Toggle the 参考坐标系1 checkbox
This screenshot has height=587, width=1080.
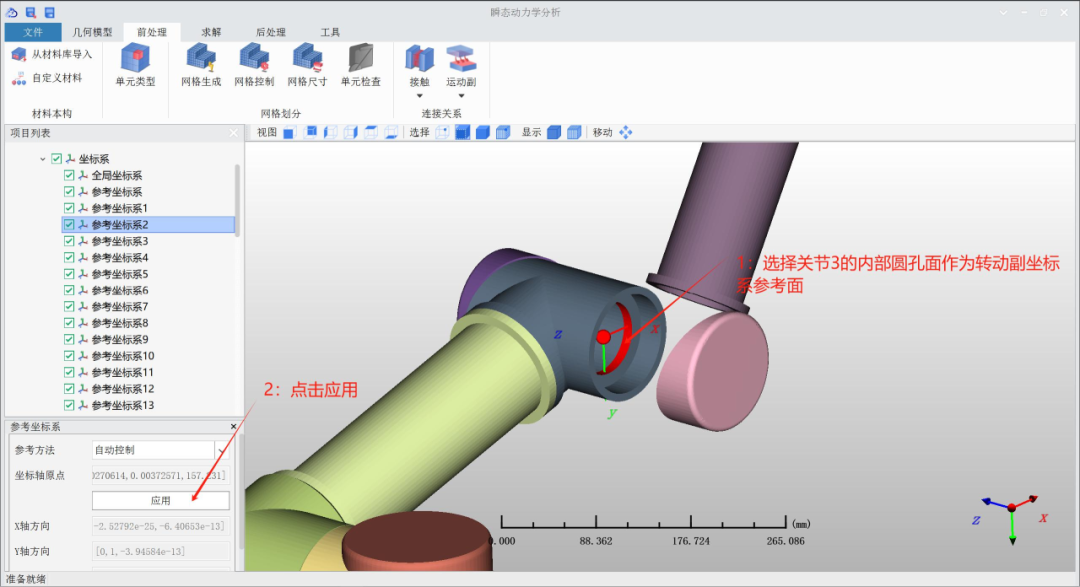(x=69, y=208)
